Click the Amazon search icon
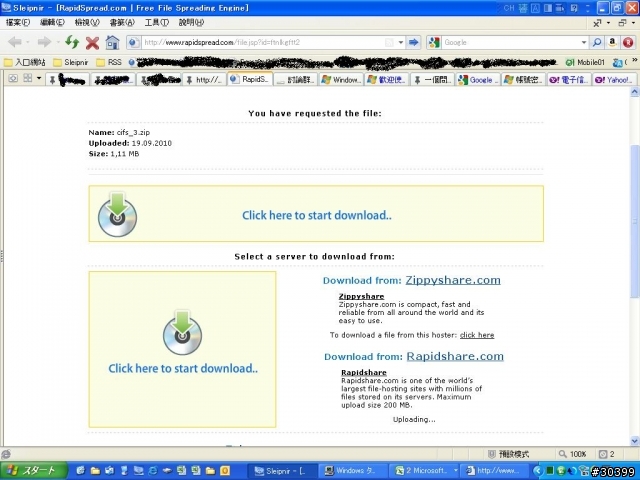This screenshot has height=480, width=640. point(612,42)
